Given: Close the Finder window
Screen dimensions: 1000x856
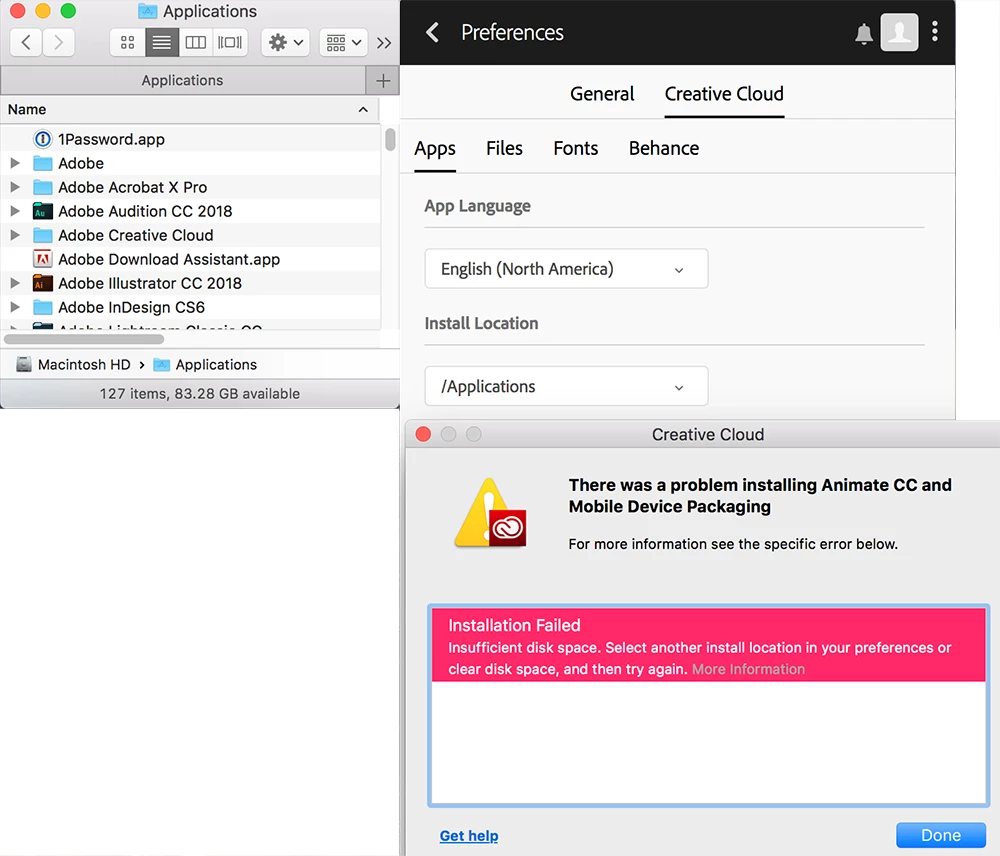Looking at the screenshot, I should point(18,11).
